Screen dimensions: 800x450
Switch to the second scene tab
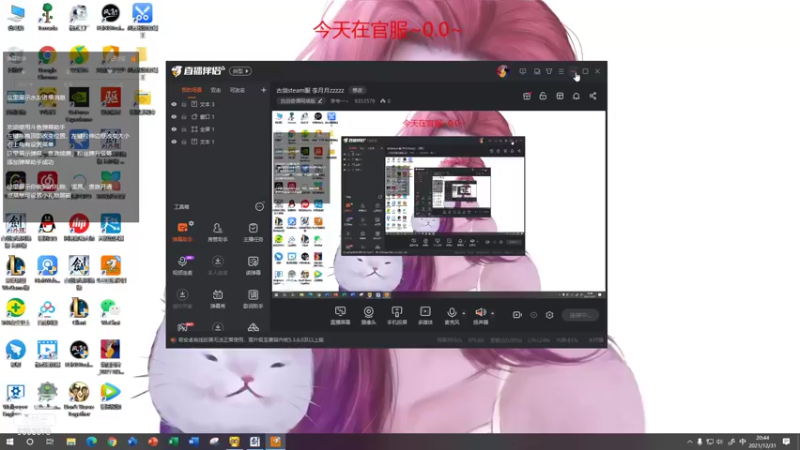[216, 90]
